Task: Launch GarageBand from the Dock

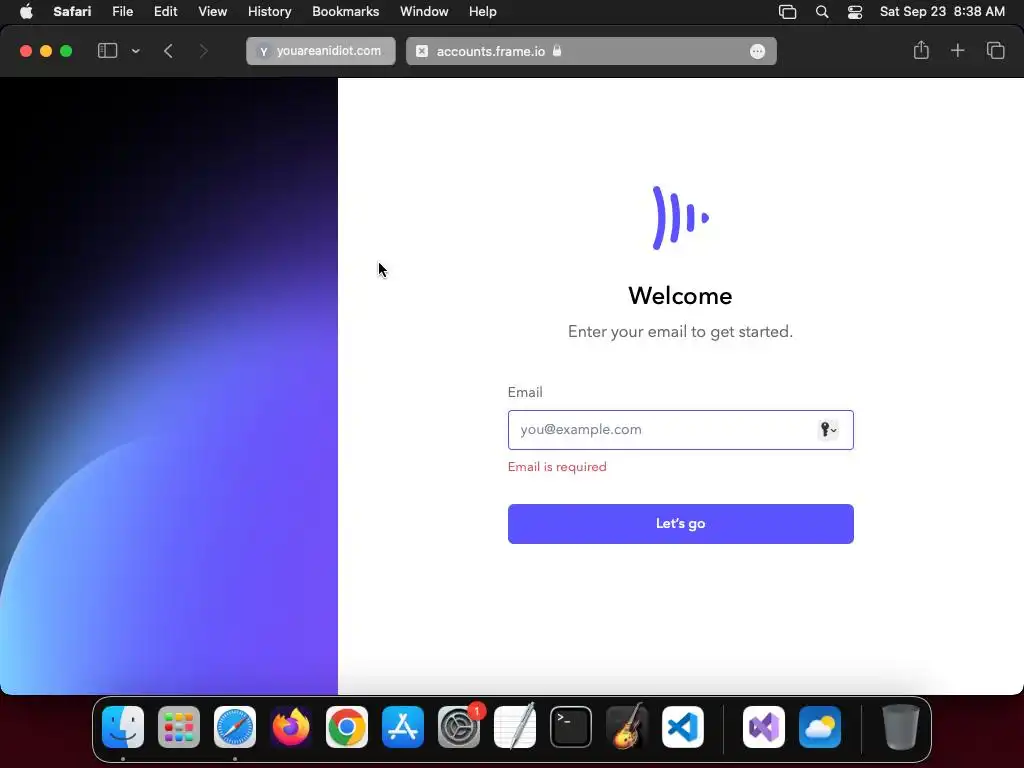Action: [627, 727]
